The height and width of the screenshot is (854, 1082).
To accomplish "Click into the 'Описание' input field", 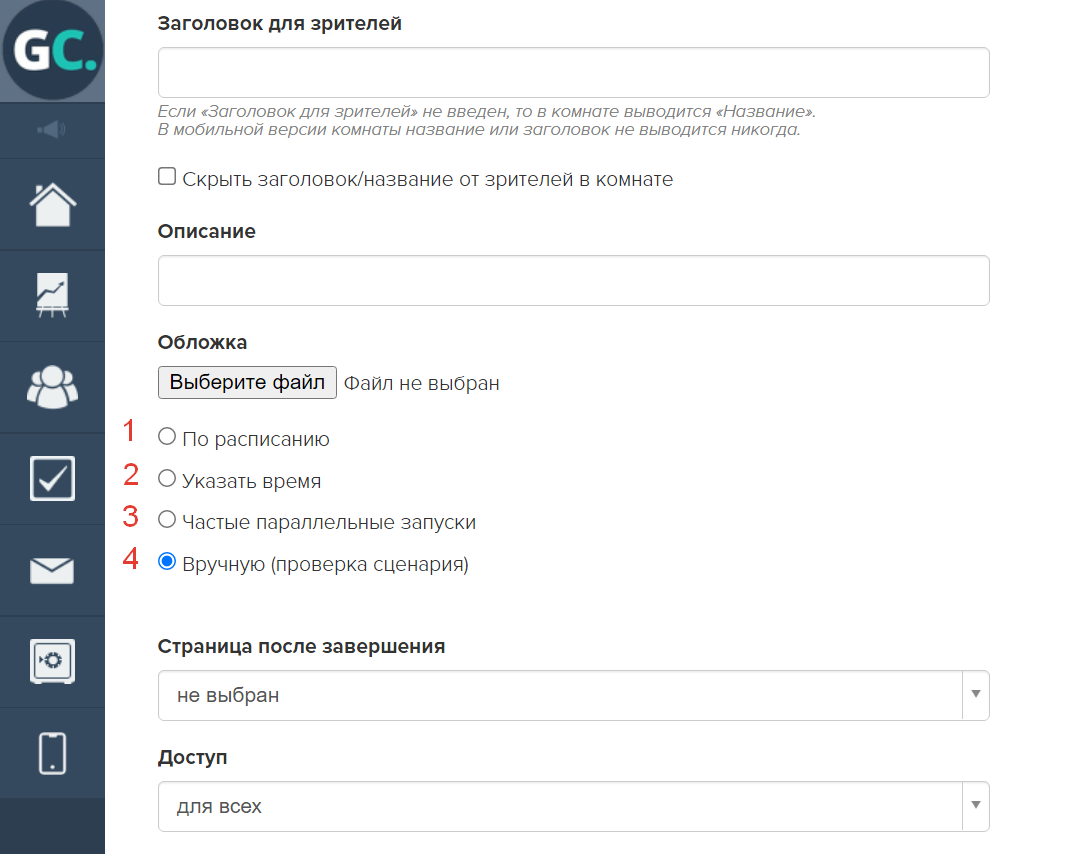I will point(573,281).
